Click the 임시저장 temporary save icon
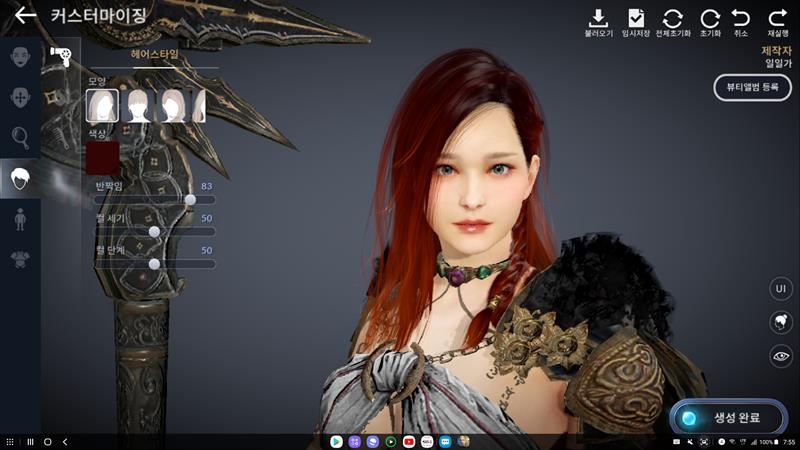This screenshot has width=800, height=450. click(636, 23)
